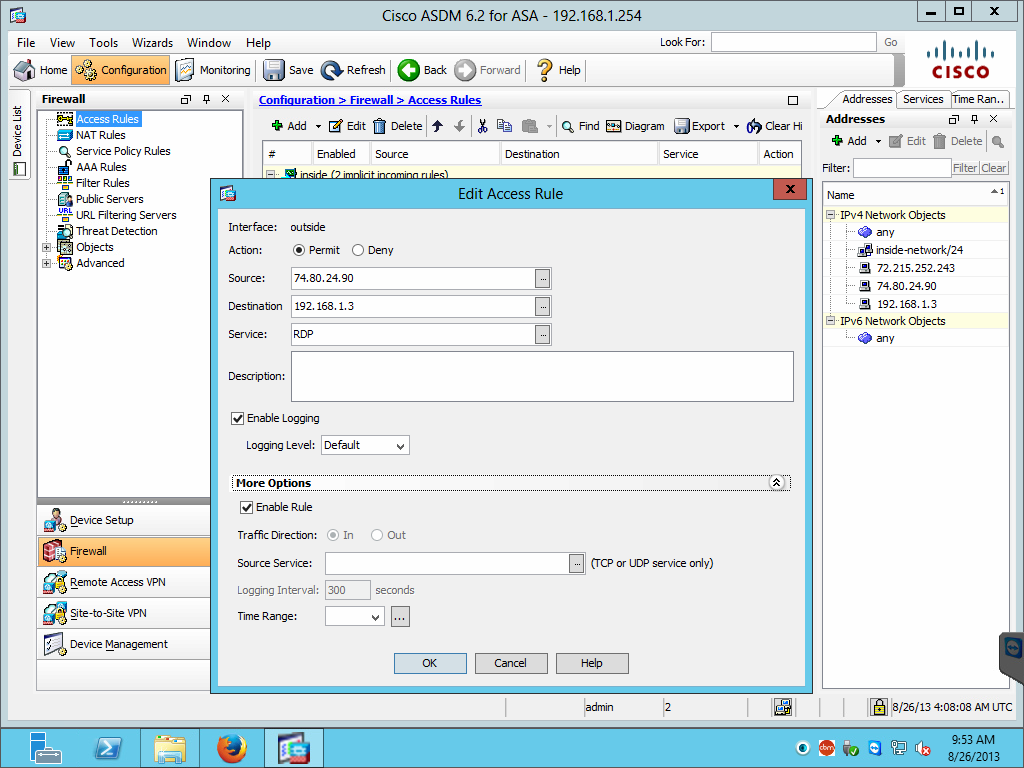
Task: Click the Site-to-Site VPN icon
Action: pyautogui.click(x=55, y=613)
